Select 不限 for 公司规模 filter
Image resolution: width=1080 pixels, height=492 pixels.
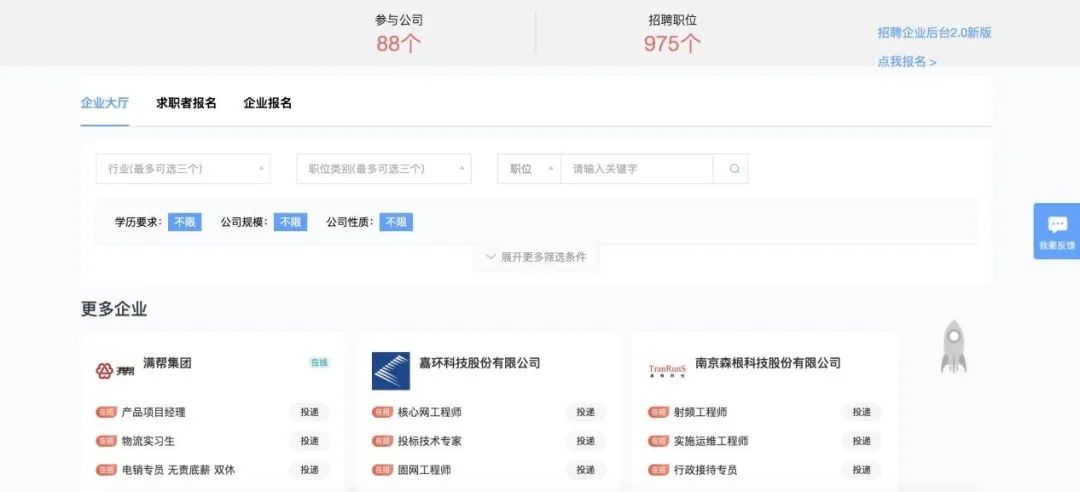point(290,222)
